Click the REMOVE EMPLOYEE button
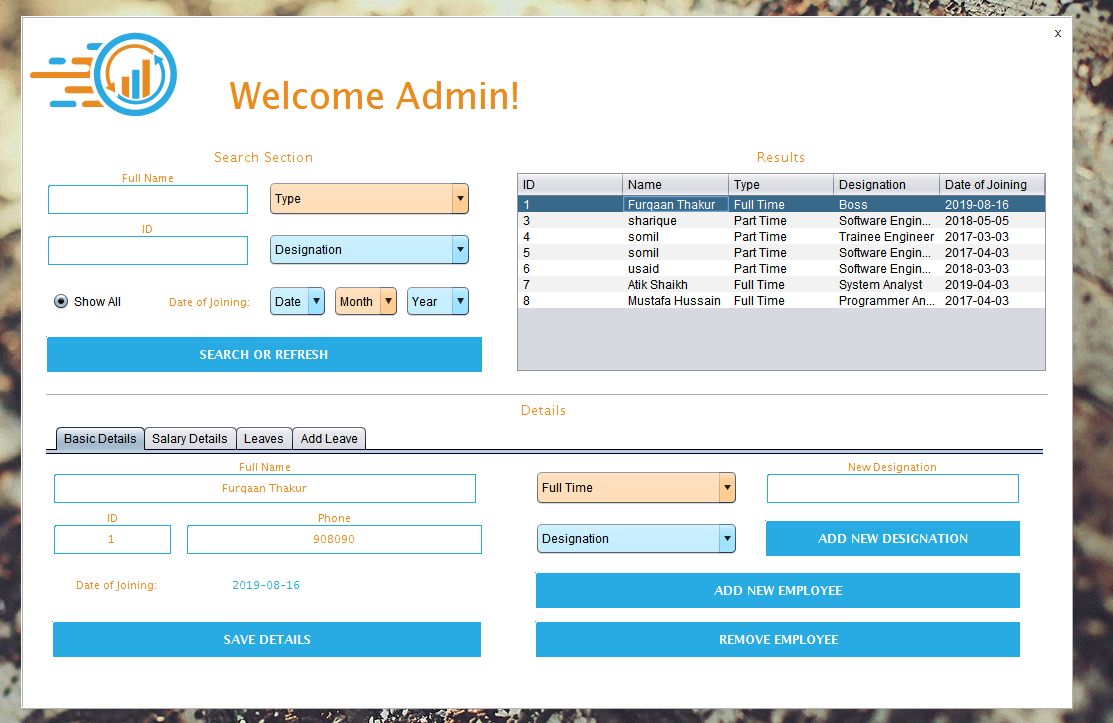This screenshot has height=723, width=1113. [778, 639]
